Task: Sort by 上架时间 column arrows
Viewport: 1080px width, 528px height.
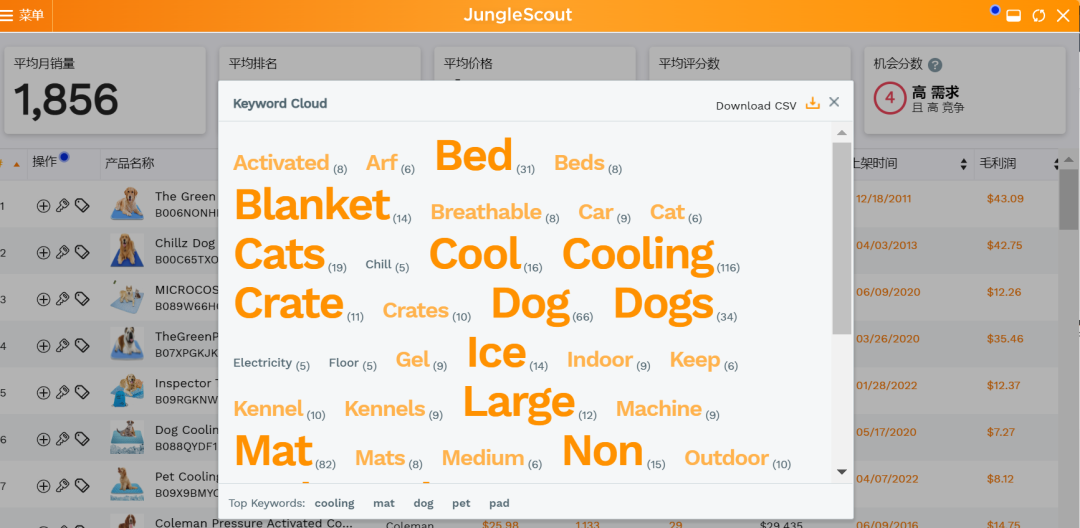Action: click(x=964, y=164)
